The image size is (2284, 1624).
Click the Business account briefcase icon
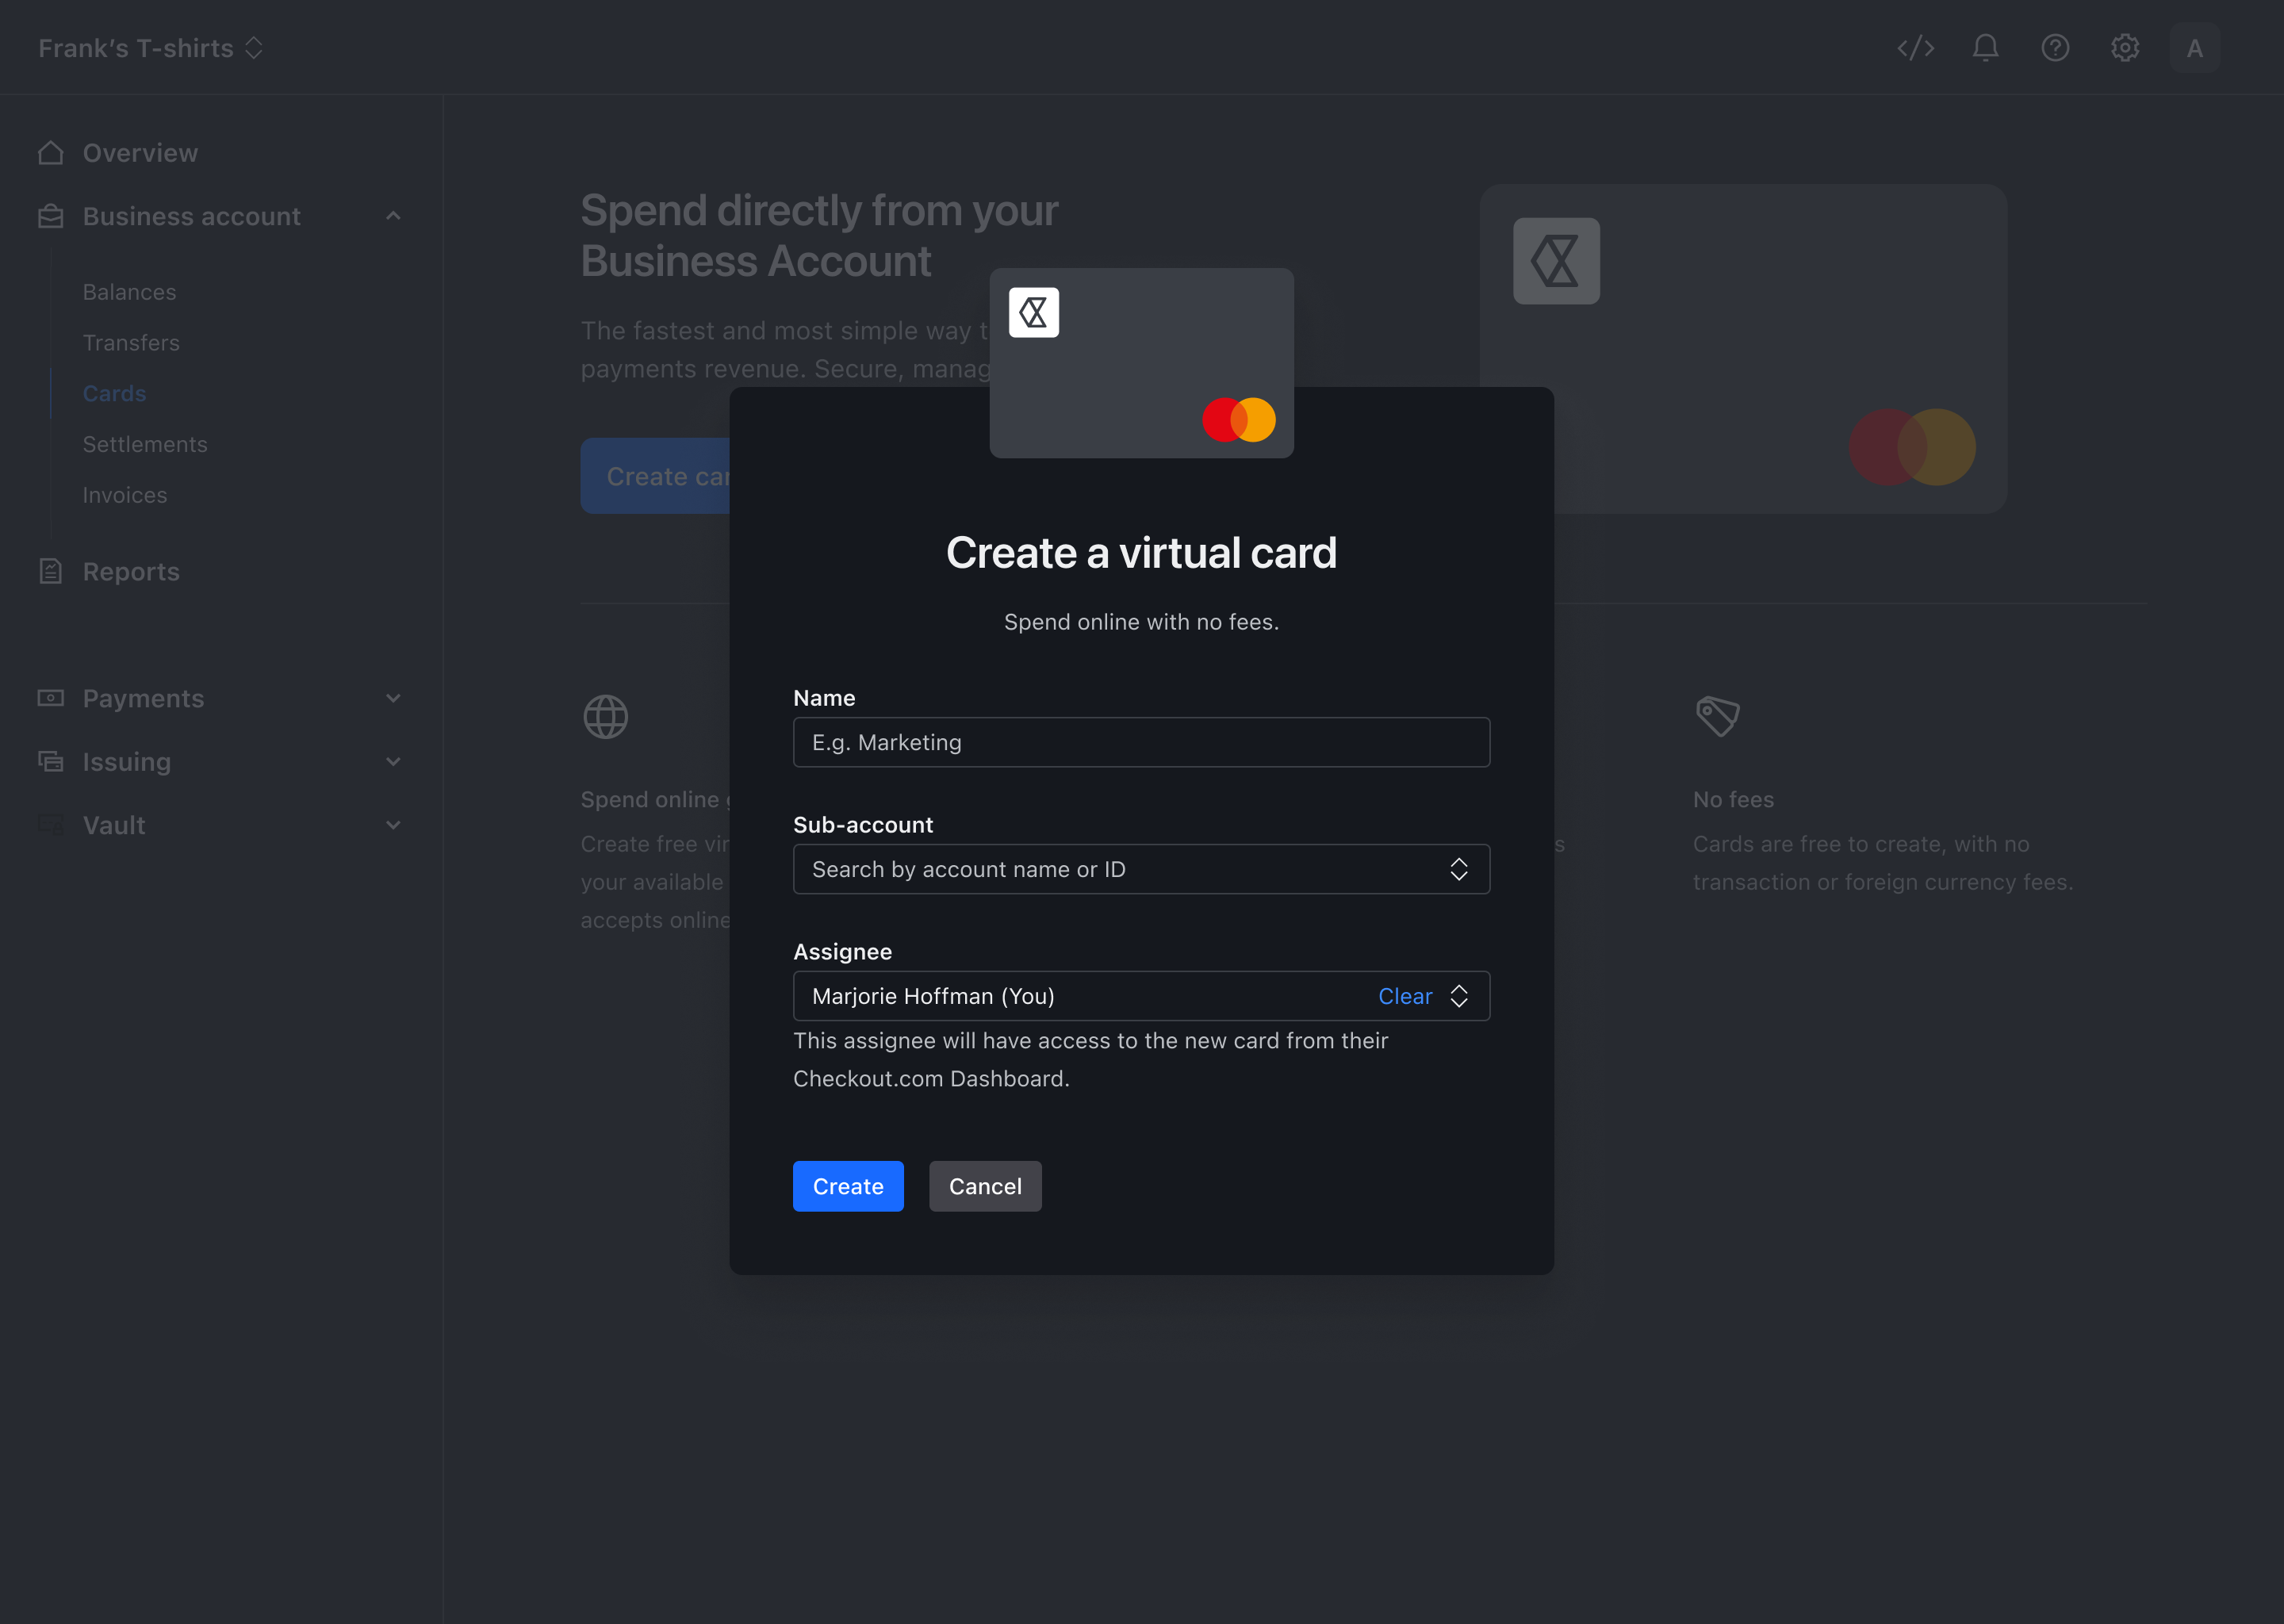click(x=51, y=216)
